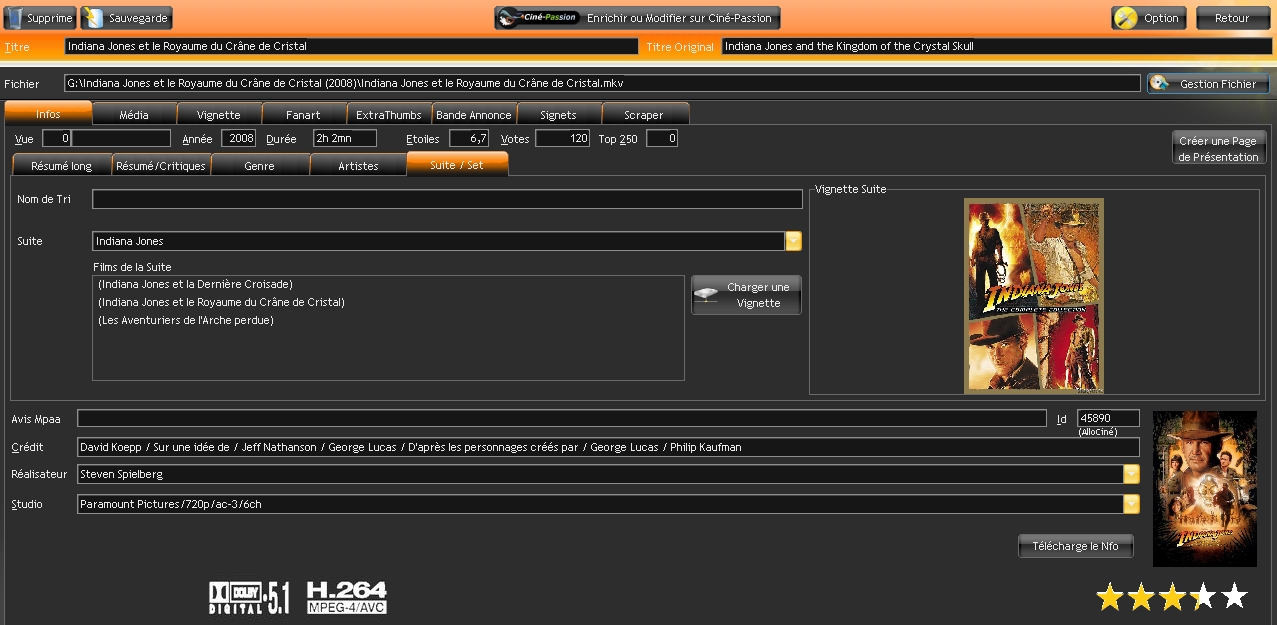
Task: Click the Réalisateur field showing Steven Spielberg
Action: tap(600, 474)
